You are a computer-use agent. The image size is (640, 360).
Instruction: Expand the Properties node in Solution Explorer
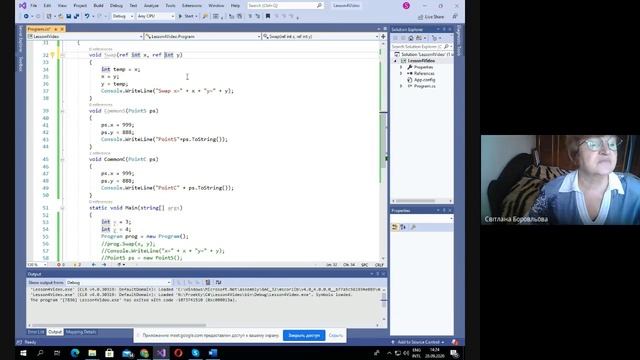(401, 67)
